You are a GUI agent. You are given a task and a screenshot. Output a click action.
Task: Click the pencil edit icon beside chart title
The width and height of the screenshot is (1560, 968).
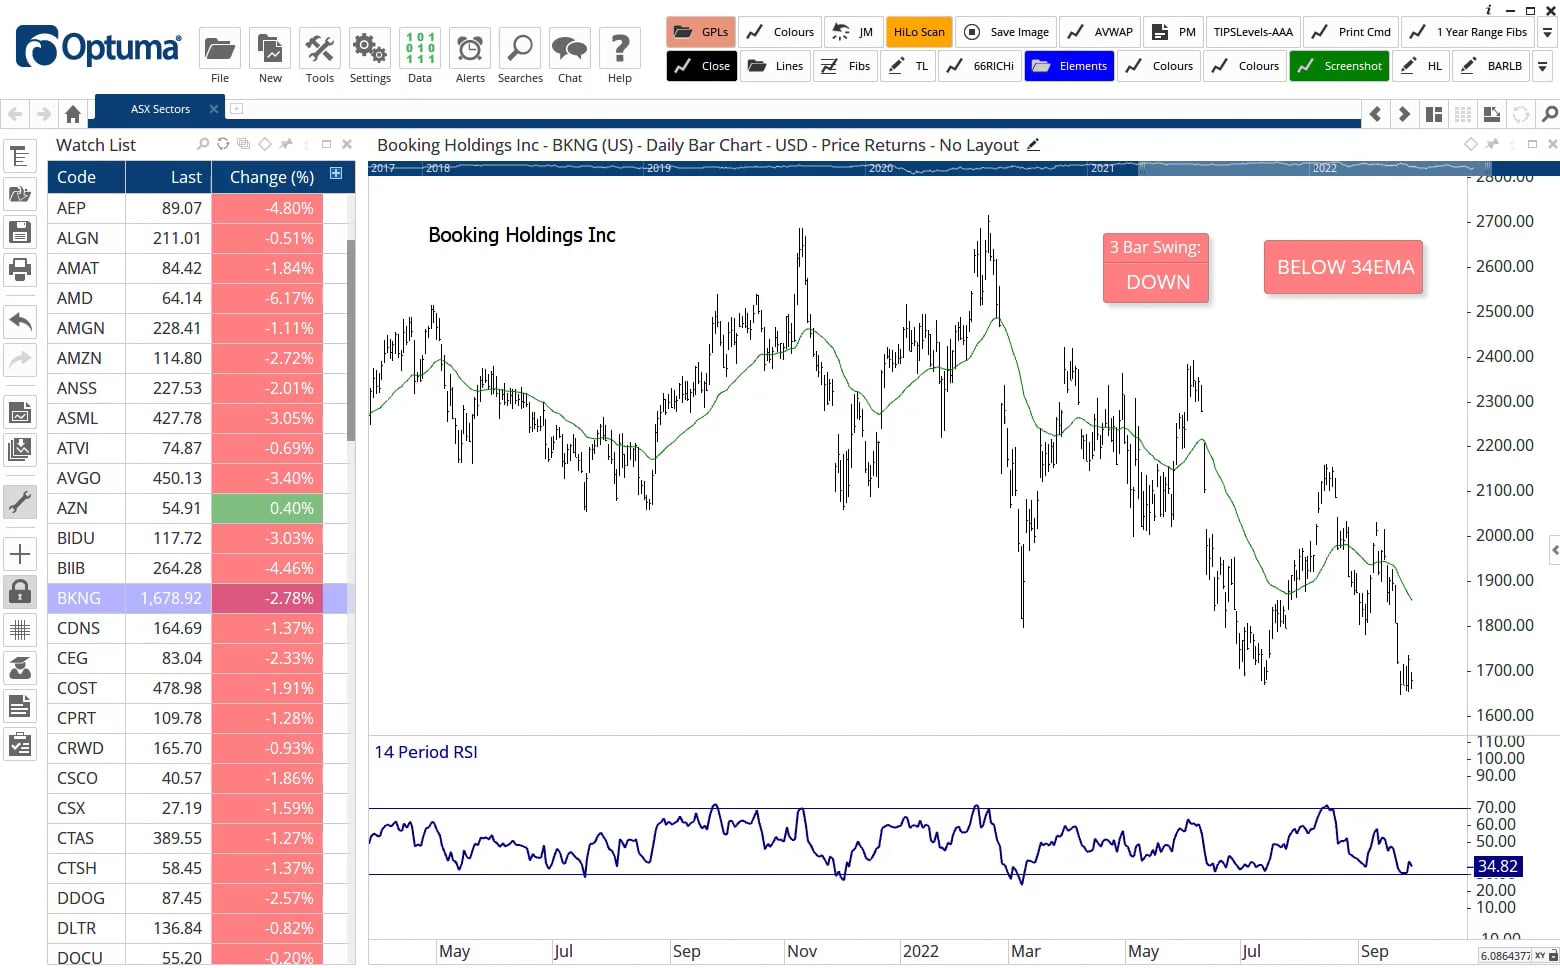1033,145
